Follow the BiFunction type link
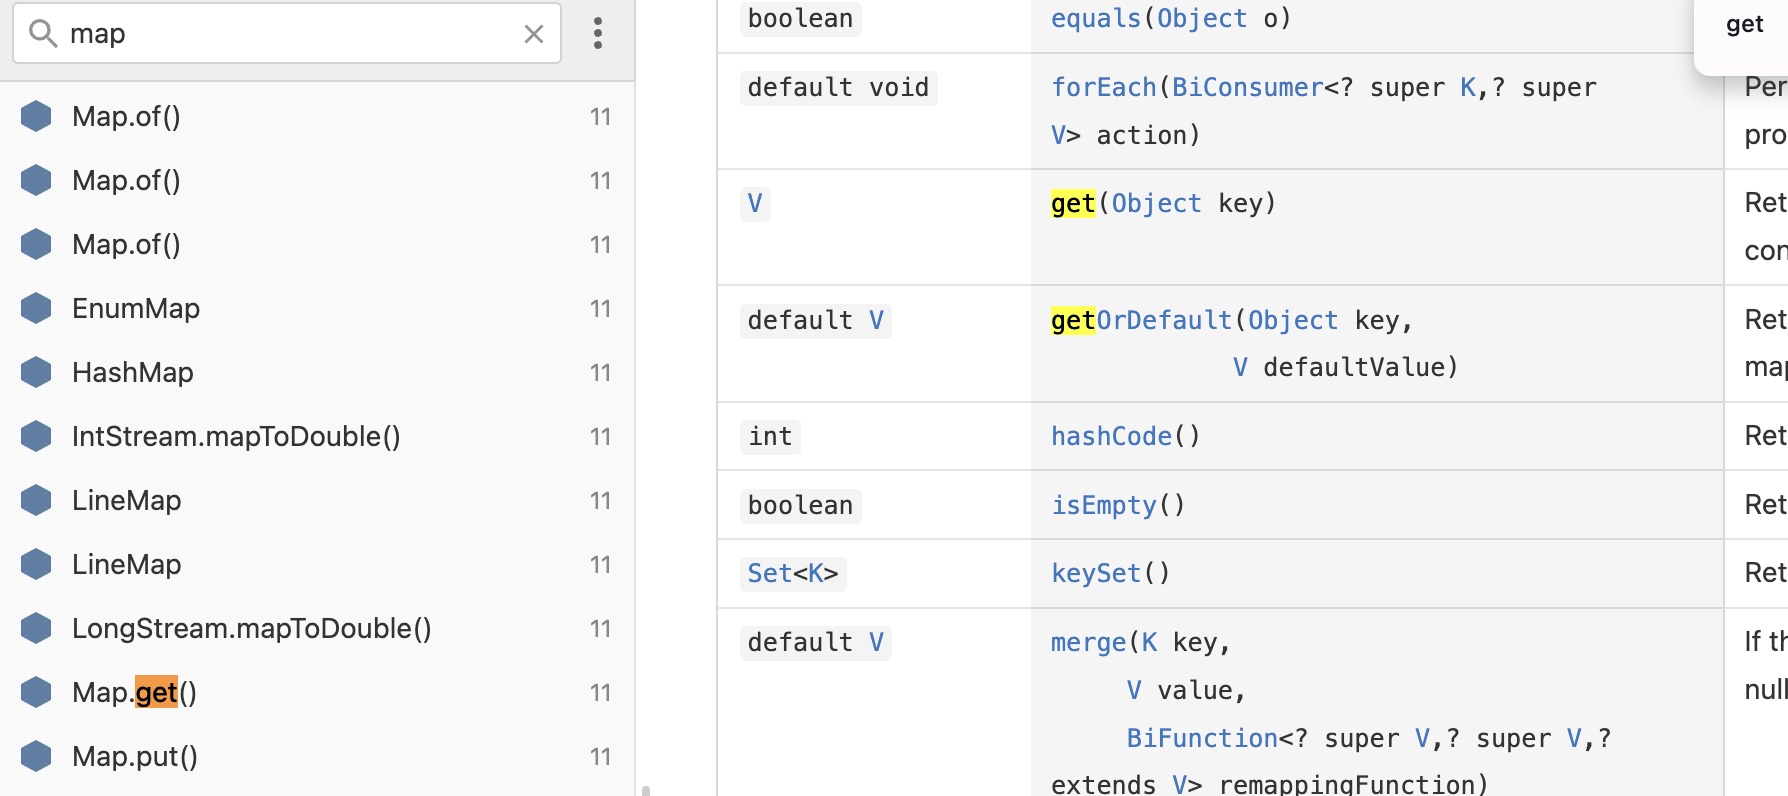This screenshot has width=1788, height=796. click(1202, 738)
